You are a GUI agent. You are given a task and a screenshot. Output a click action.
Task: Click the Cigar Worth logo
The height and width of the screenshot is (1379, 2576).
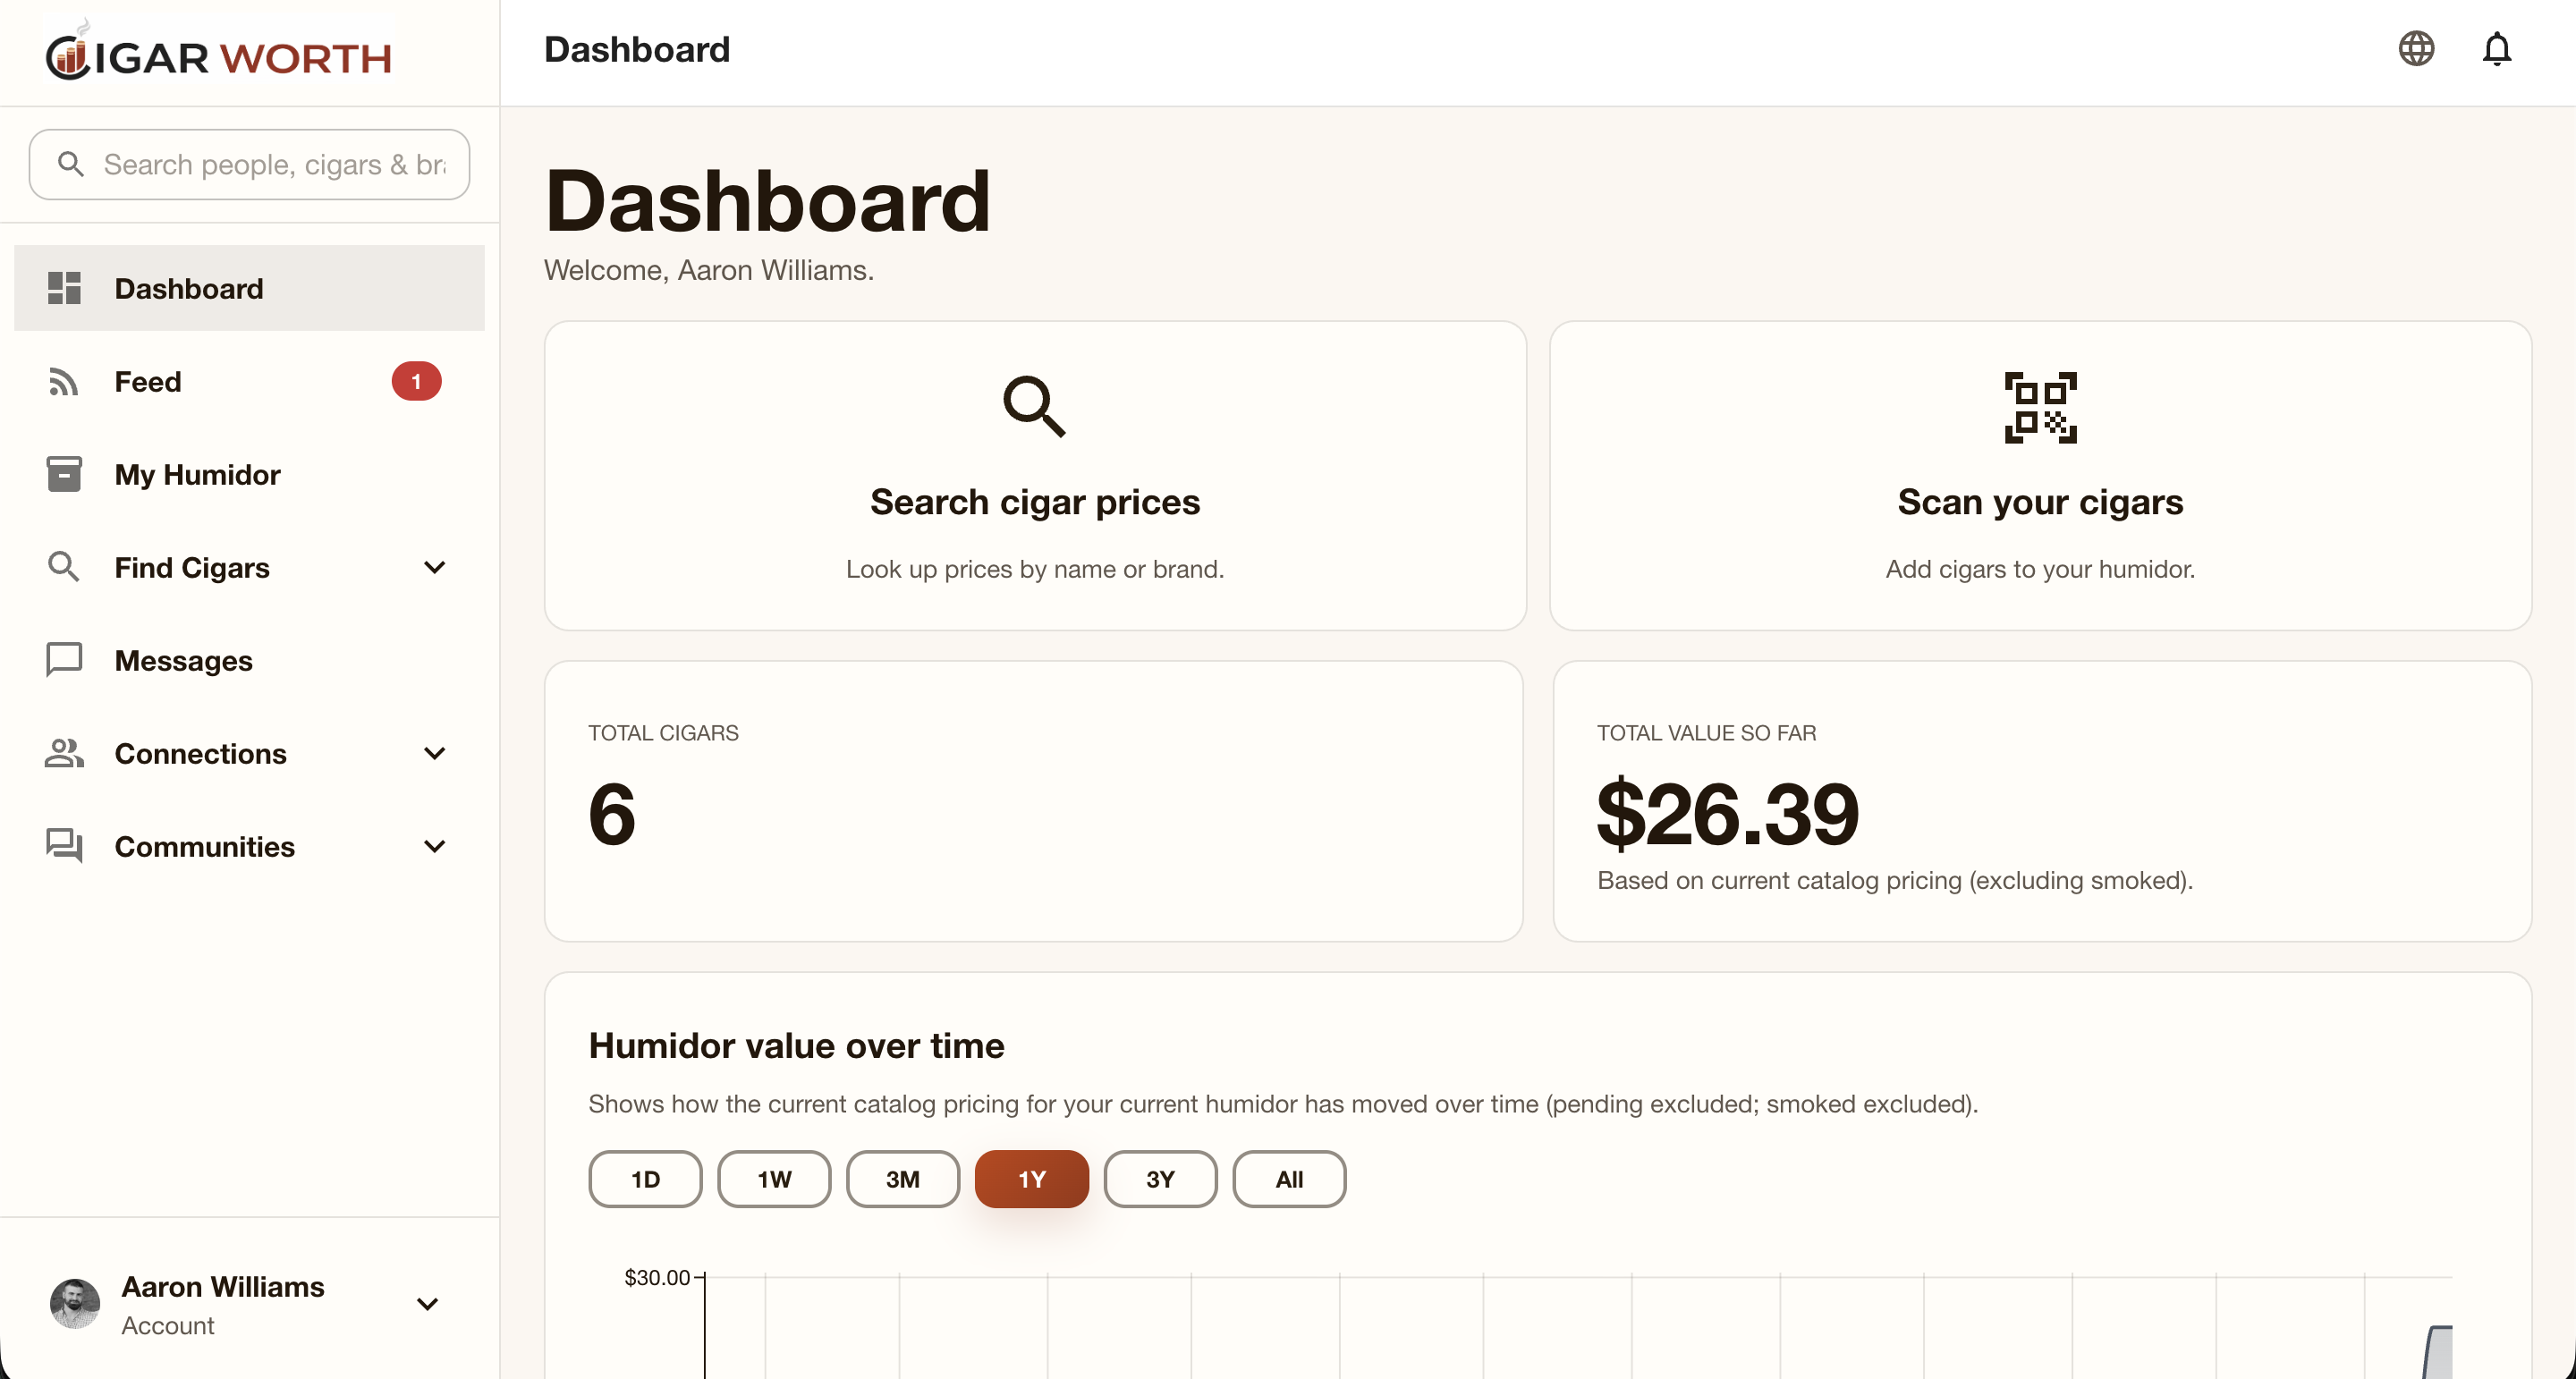pyautogui.click(x=219, y=55)
